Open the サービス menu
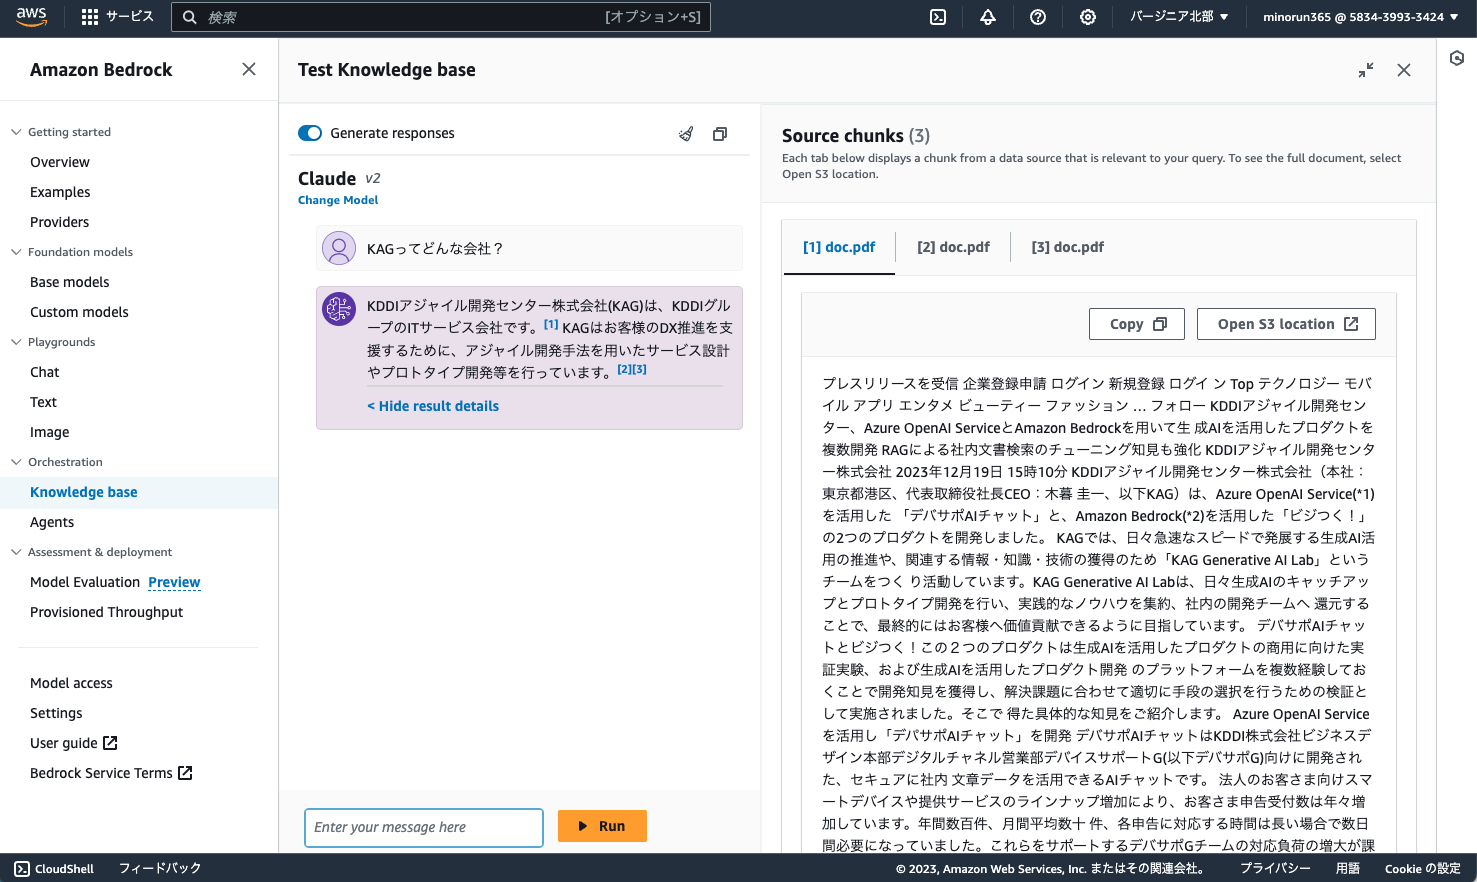 131,16
